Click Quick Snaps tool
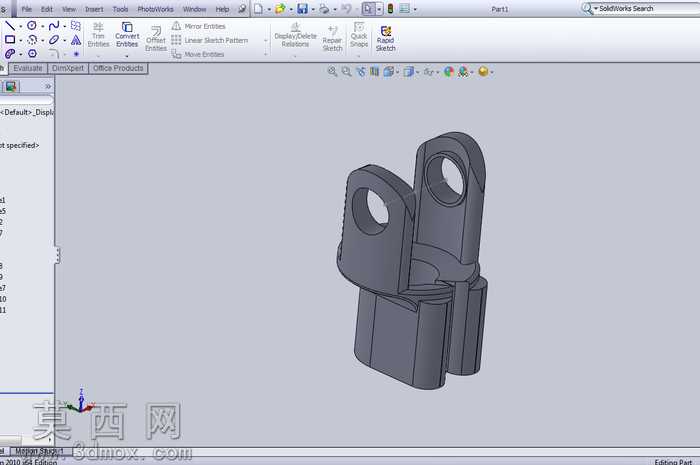This screenshot has height=465, width=700. (359, 35)
